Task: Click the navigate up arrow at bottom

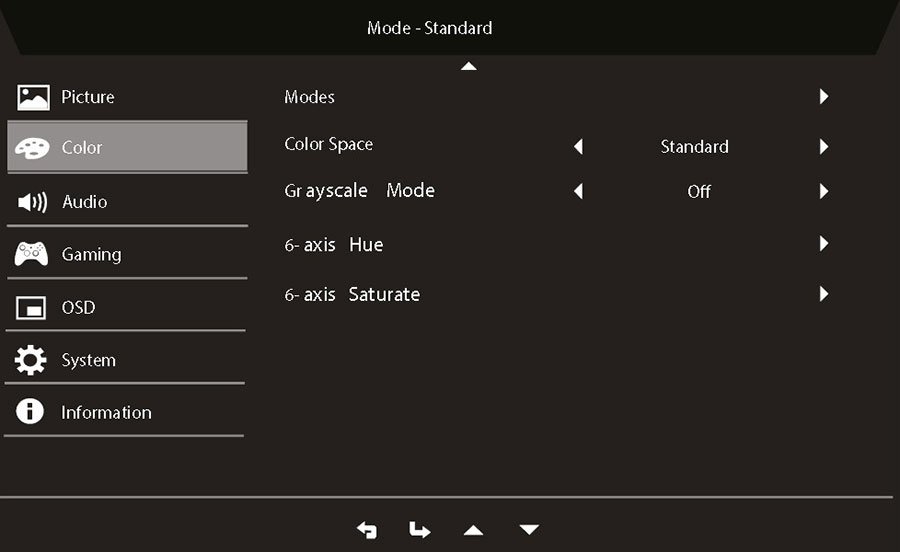Action: (x=473, y=530)
